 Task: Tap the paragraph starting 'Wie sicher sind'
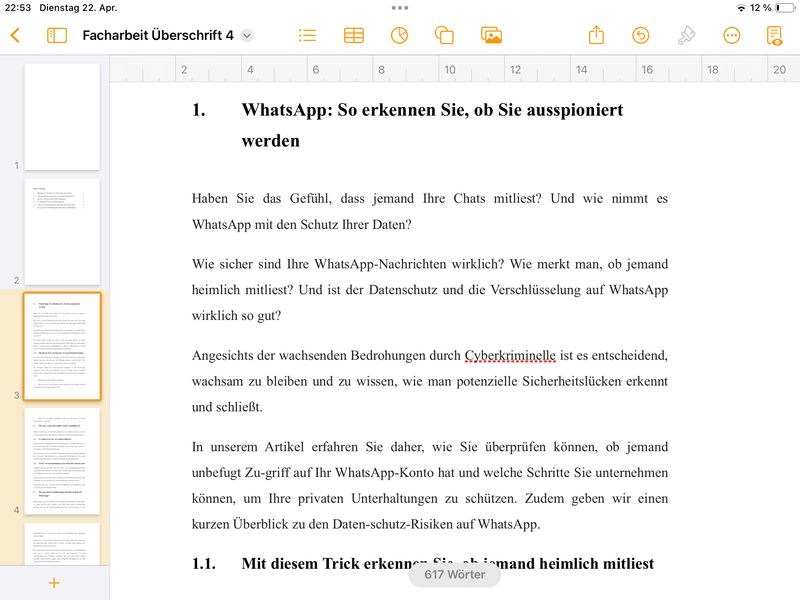pyautogui.click(x=430, y=290)
